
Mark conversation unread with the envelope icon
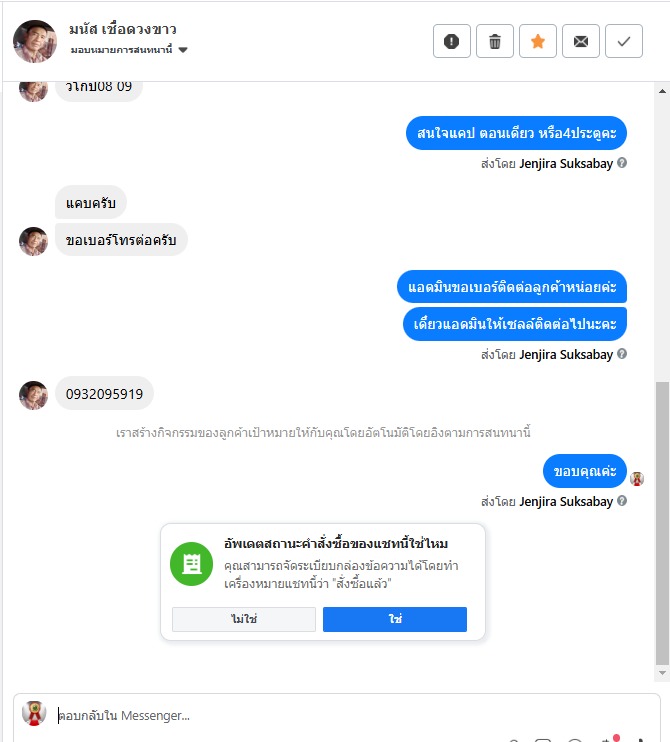581,41
